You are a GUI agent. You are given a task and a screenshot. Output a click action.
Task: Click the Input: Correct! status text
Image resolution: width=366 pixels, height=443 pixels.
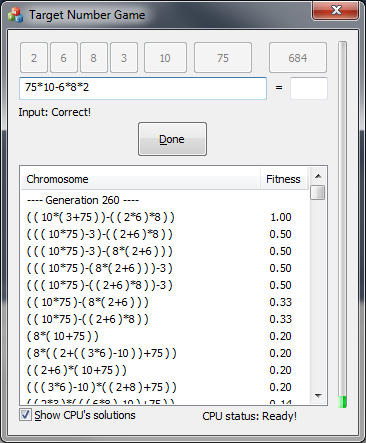click(x=55, y=112)
